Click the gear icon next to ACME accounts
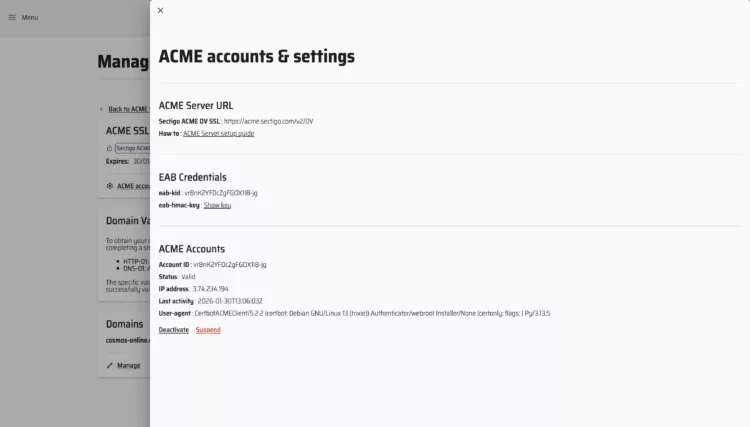This screenshot has height=427, width=750. (x=109, y=185)
